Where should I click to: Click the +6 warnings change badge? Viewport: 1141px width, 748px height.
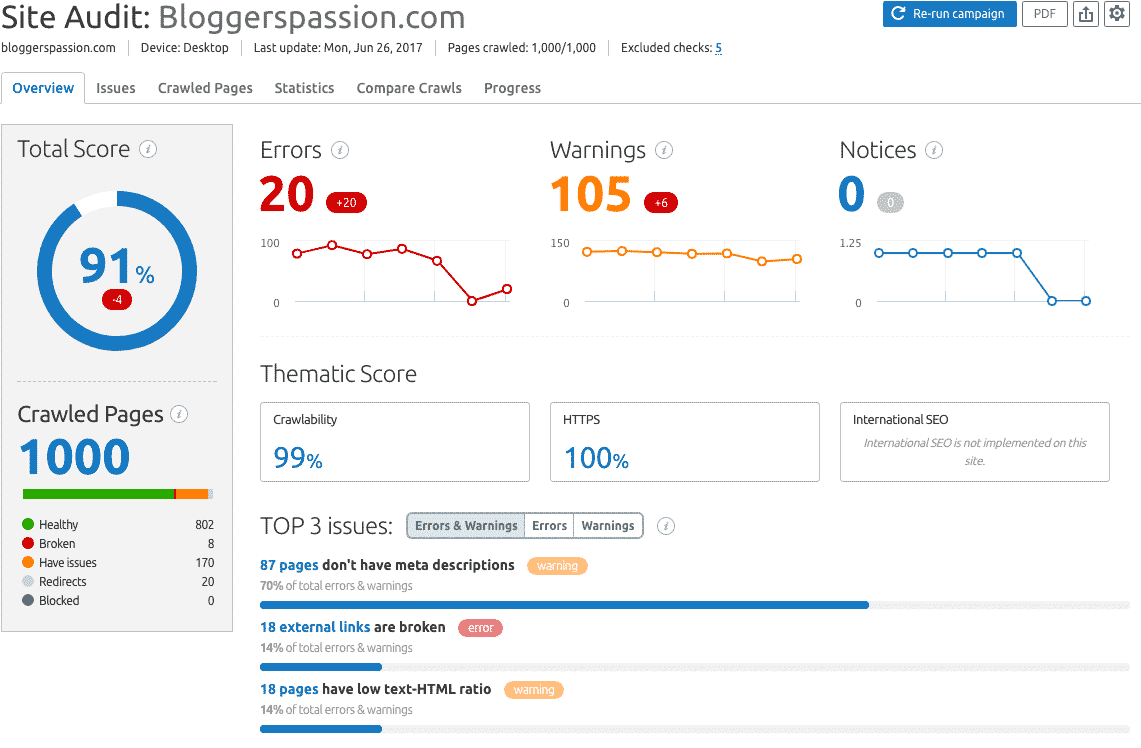tap(661, 202)
